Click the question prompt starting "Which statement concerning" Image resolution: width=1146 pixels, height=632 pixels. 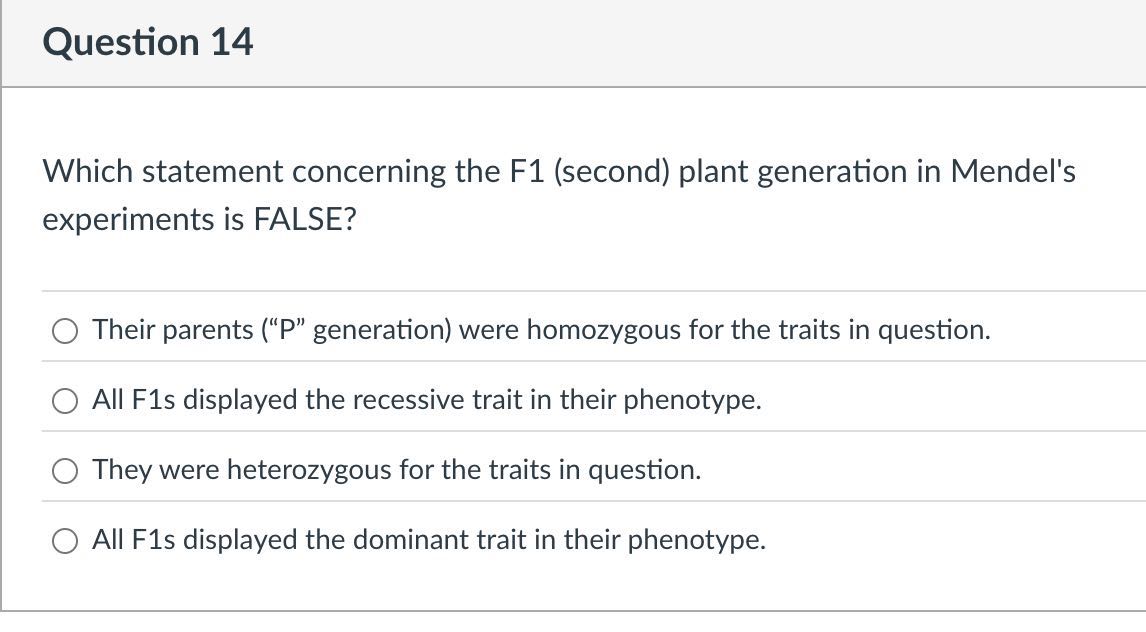tap(559, 195)
